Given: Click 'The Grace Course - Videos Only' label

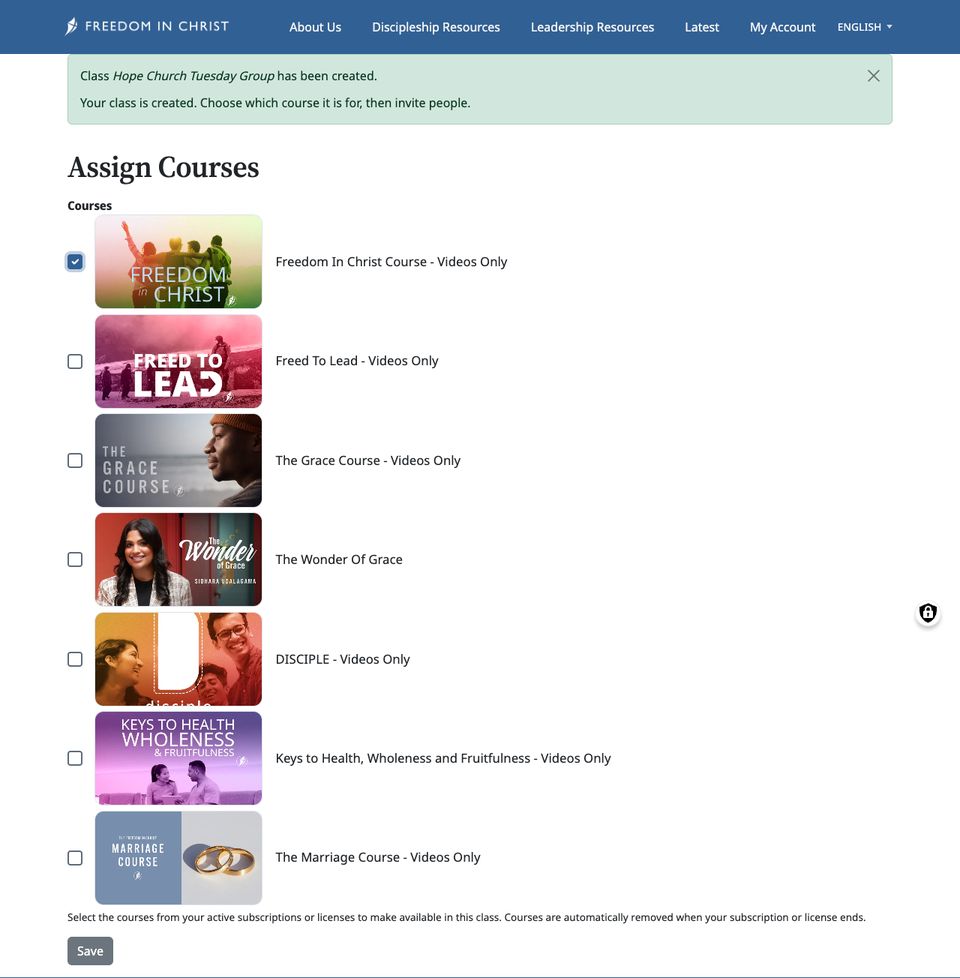Looking at the screenshot, I should tap(368, 460).
